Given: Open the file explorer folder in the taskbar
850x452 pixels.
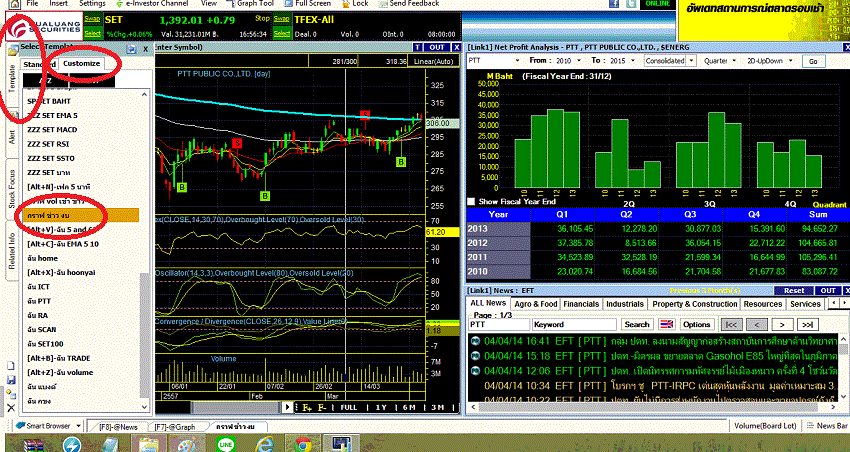Looking at the screenshot, I should (148, 444).
